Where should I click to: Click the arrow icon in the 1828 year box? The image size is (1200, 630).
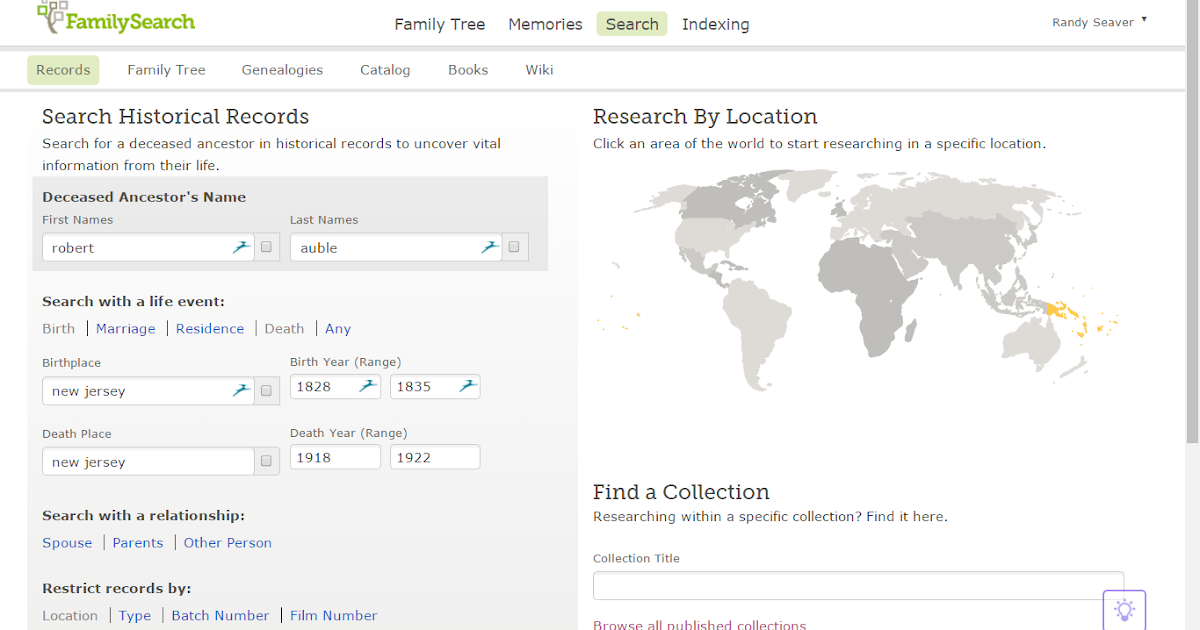click(367, 386)
